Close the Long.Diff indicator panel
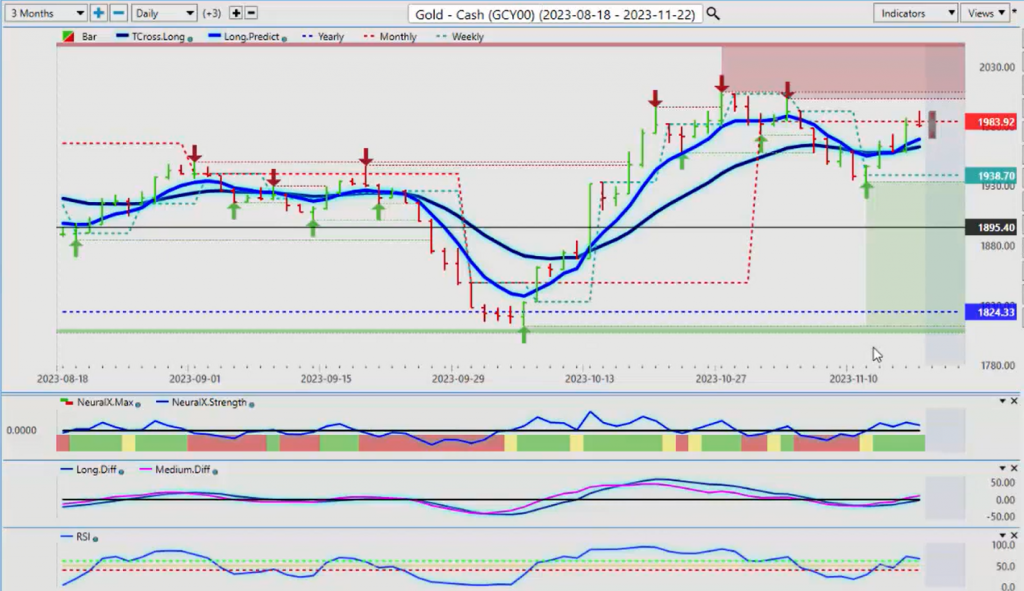This screenshot has width=1024, height=591. point(1015,468)
